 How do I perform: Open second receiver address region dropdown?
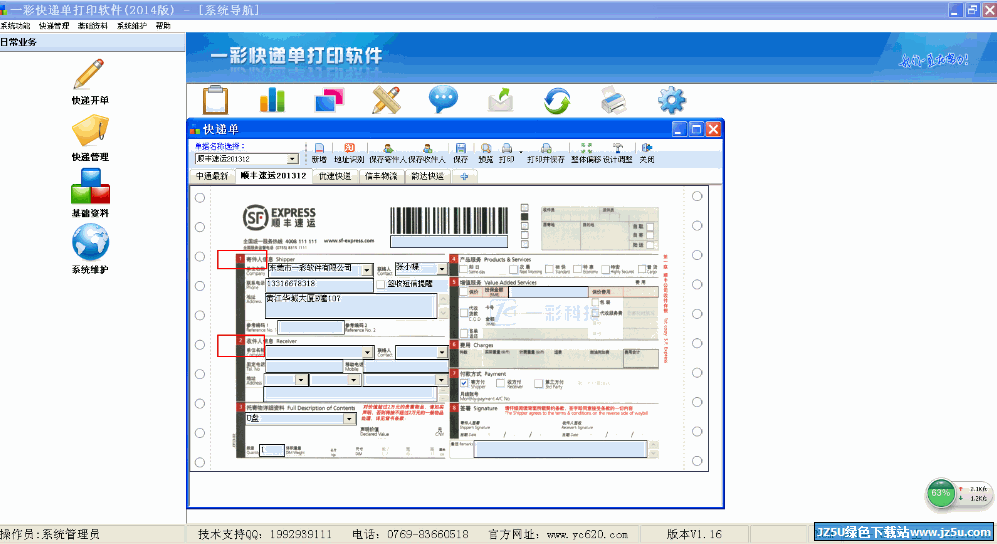click(354, 380)
